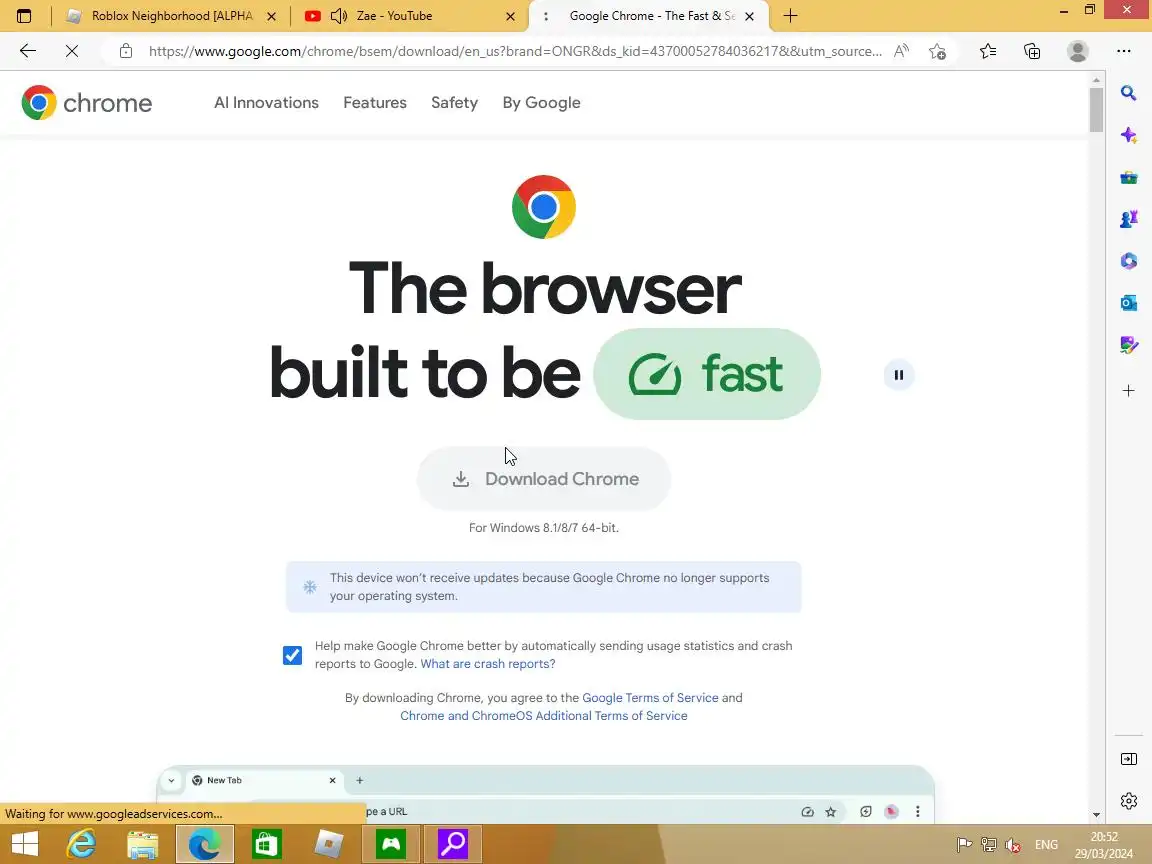Open Action Center flag icon
1152x864 pixels.
tap(965, 845)
